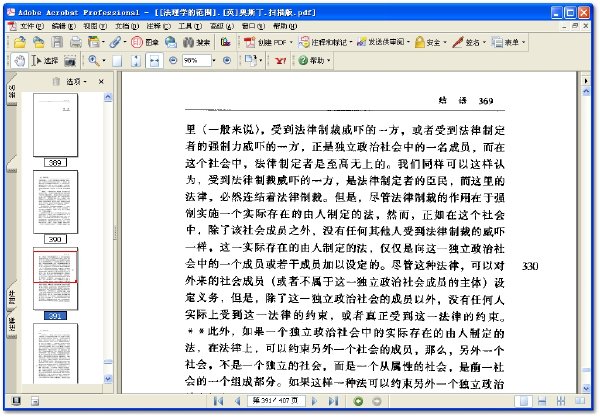Click the book icon beside the search button
The height and width of the screenshot is (417, 600).
click(225, 42)
